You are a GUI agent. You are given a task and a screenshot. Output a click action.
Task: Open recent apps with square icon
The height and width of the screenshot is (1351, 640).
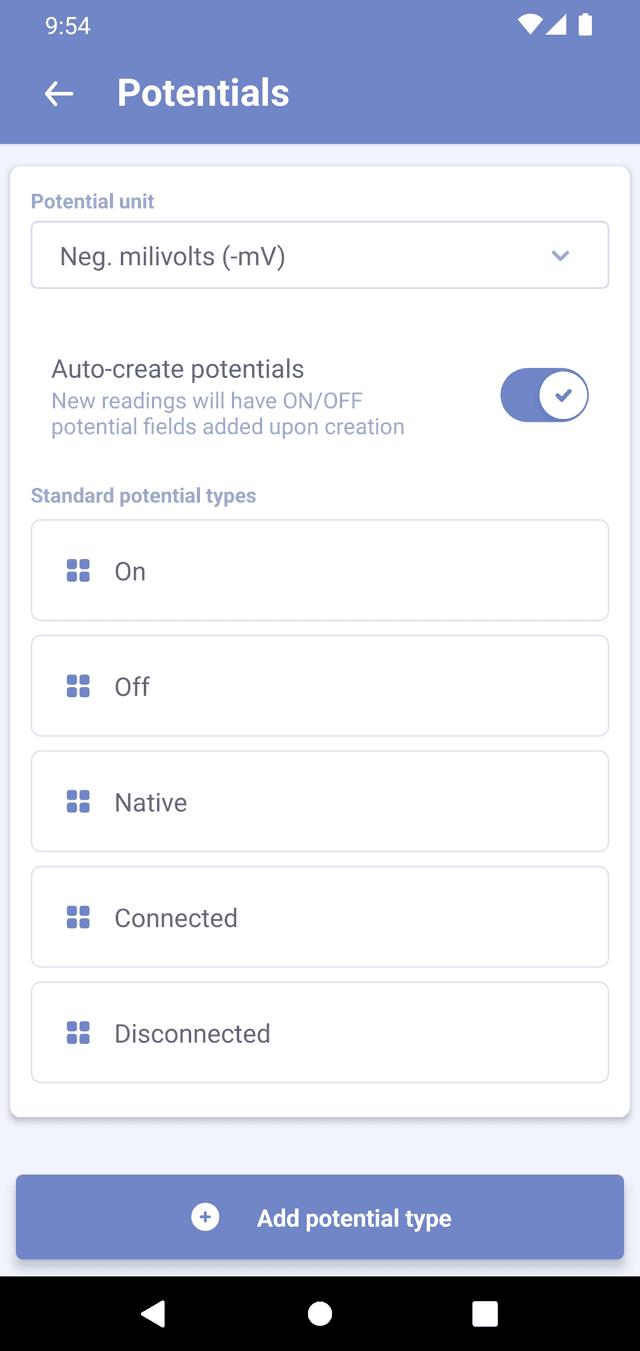pyautogui.click(x=485, y=1313)
